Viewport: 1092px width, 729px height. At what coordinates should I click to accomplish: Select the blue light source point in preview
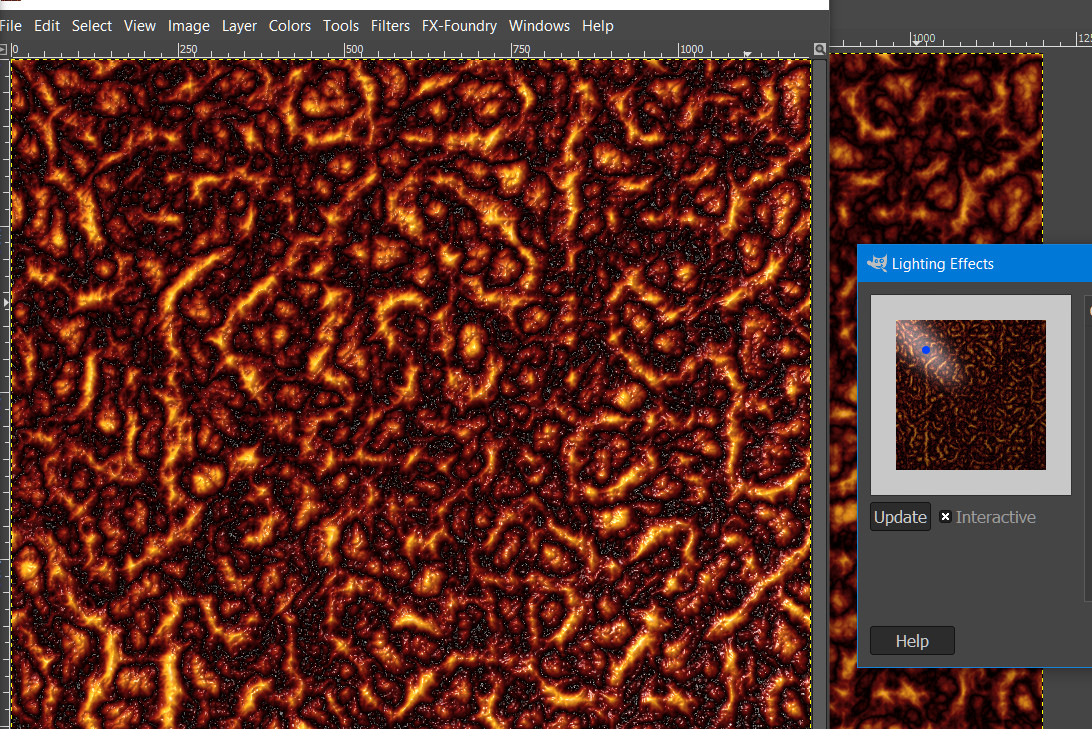point(926,350)
